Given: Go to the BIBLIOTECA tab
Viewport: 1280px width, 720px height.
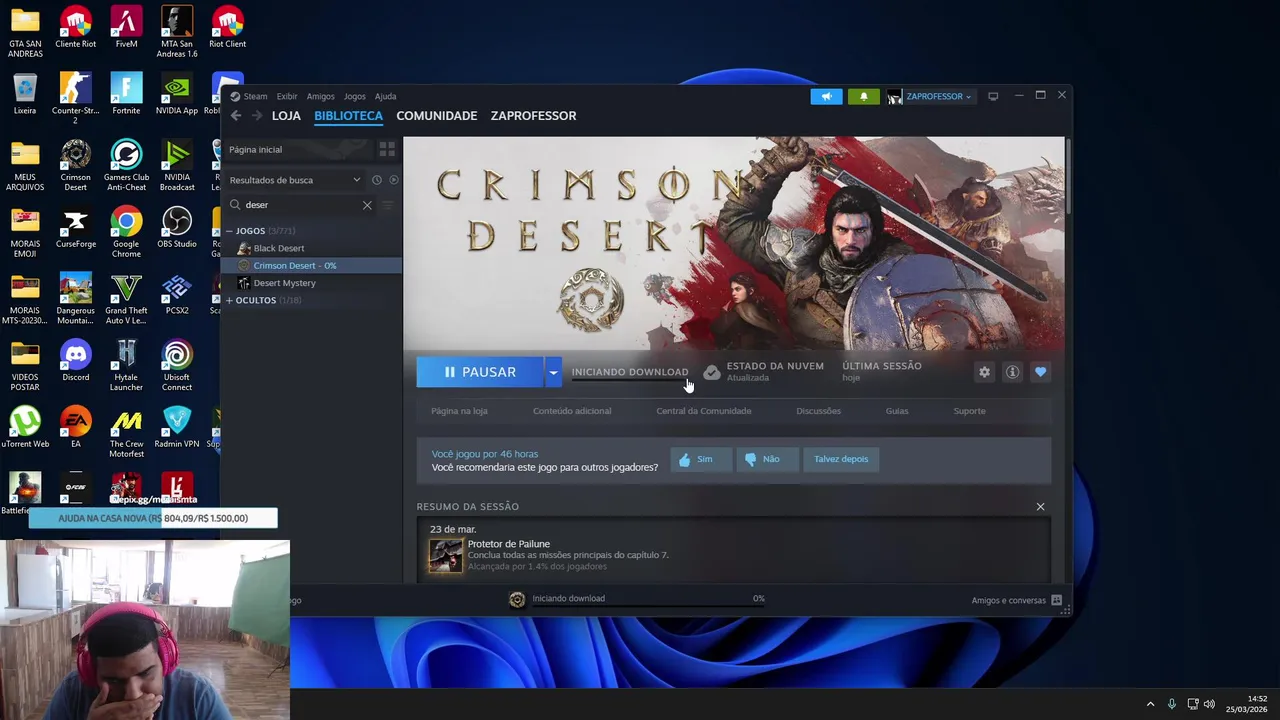Looking at the screenshot, I should tap(348, 116).
